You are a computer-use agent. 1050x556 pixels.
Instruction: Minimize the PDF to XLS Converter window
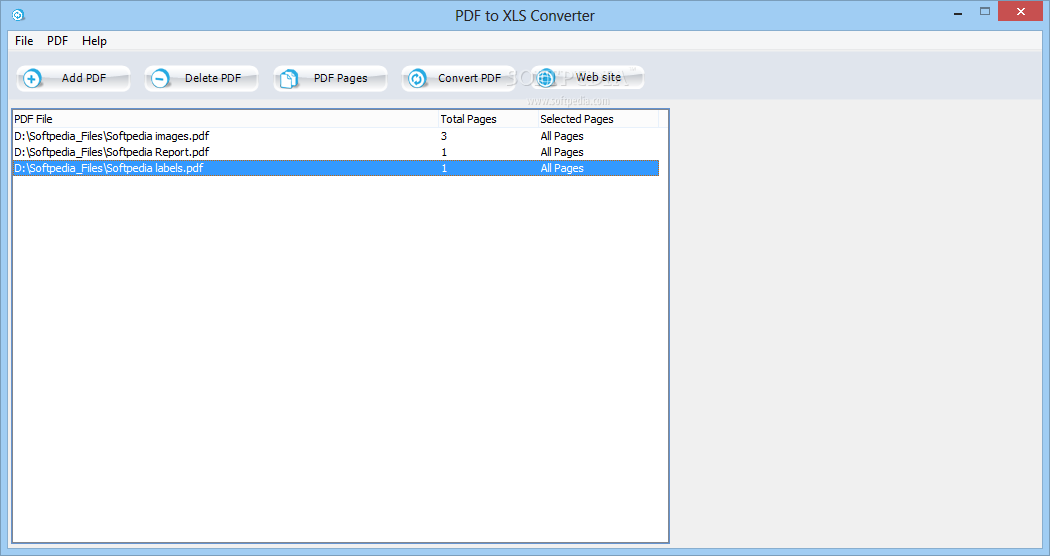pyautogui.click(x=958, y=12)
